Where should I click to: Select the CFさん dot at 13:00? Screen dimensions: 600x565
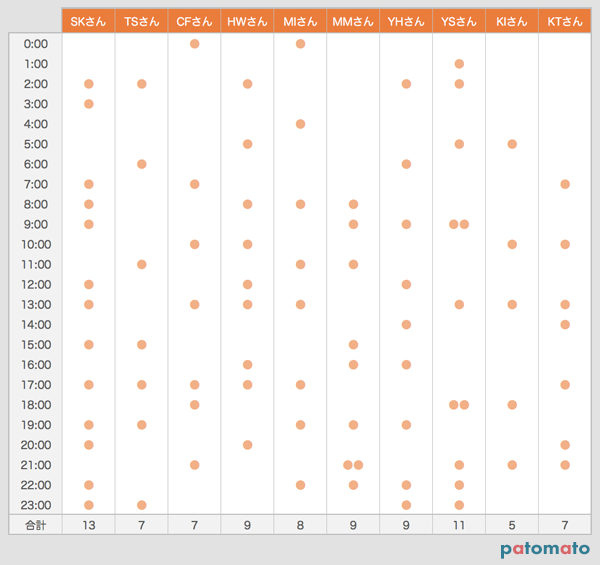(x=194, y=304)
